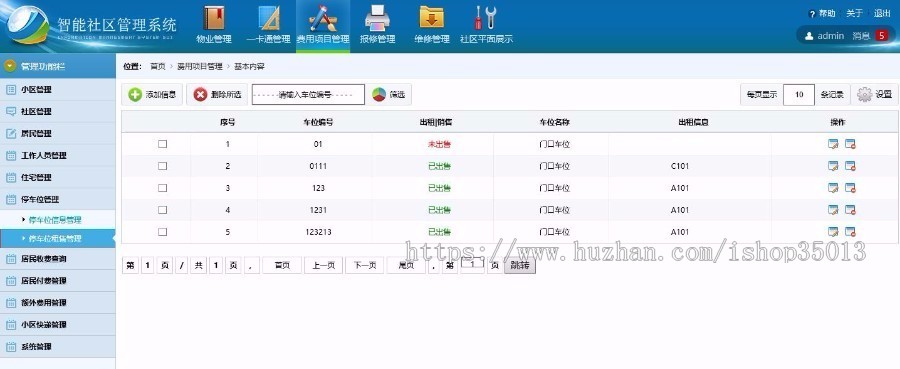Expand 工作人员管理 in the sidebar
Image resolution: width=900 pixels, height=369 pixels.
pyautogui.click(x=57, y=156)
